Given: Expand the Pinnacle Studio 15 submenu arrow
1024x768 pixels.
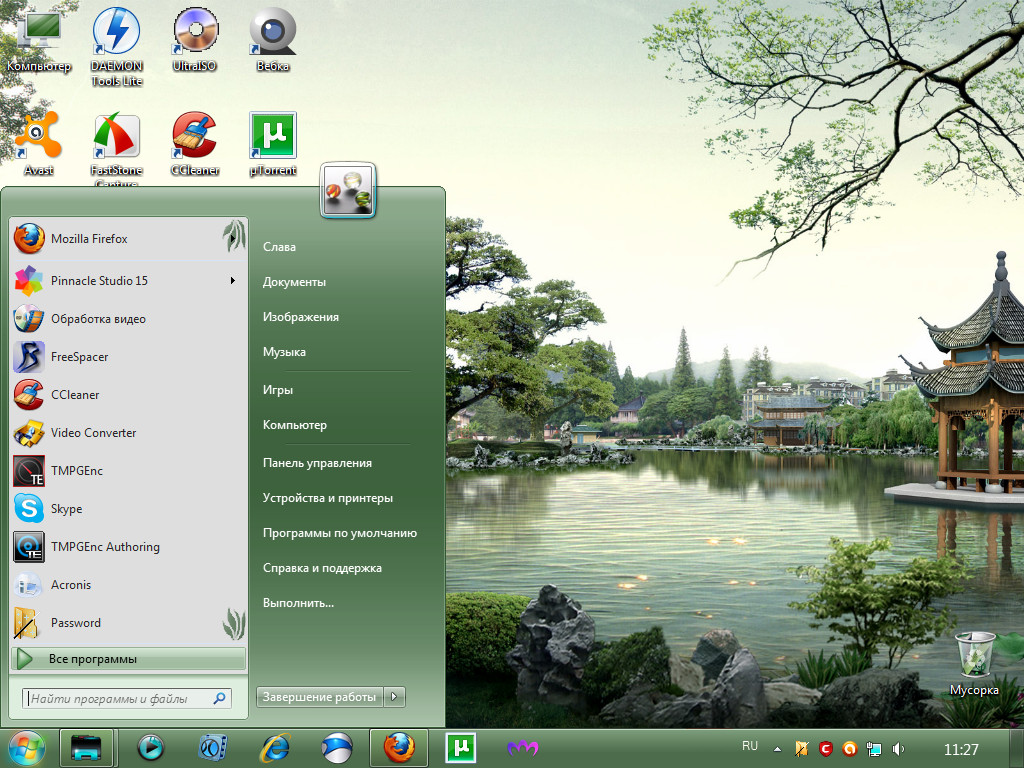Looking at the screenshot, I should 233,281.
